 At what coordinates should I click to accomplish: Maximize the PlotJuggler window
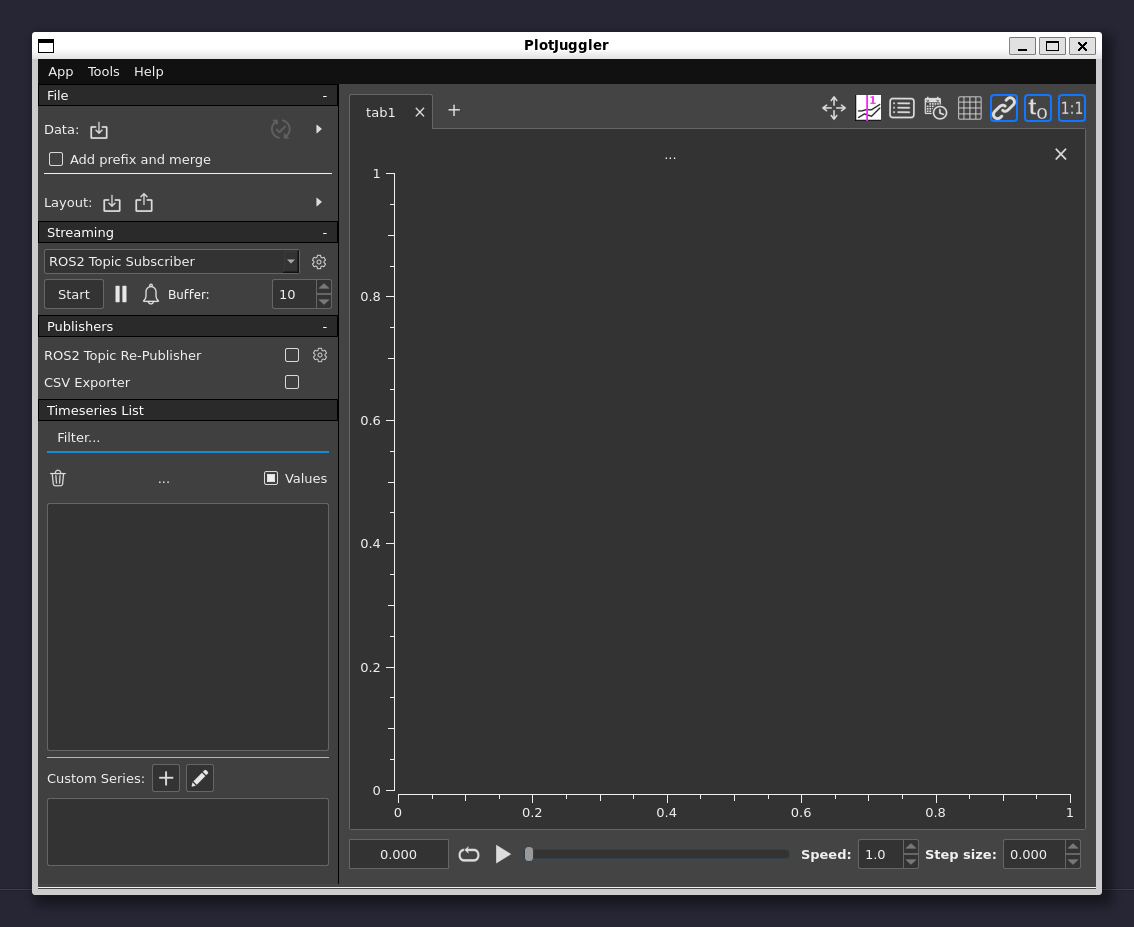(1052, 46)
